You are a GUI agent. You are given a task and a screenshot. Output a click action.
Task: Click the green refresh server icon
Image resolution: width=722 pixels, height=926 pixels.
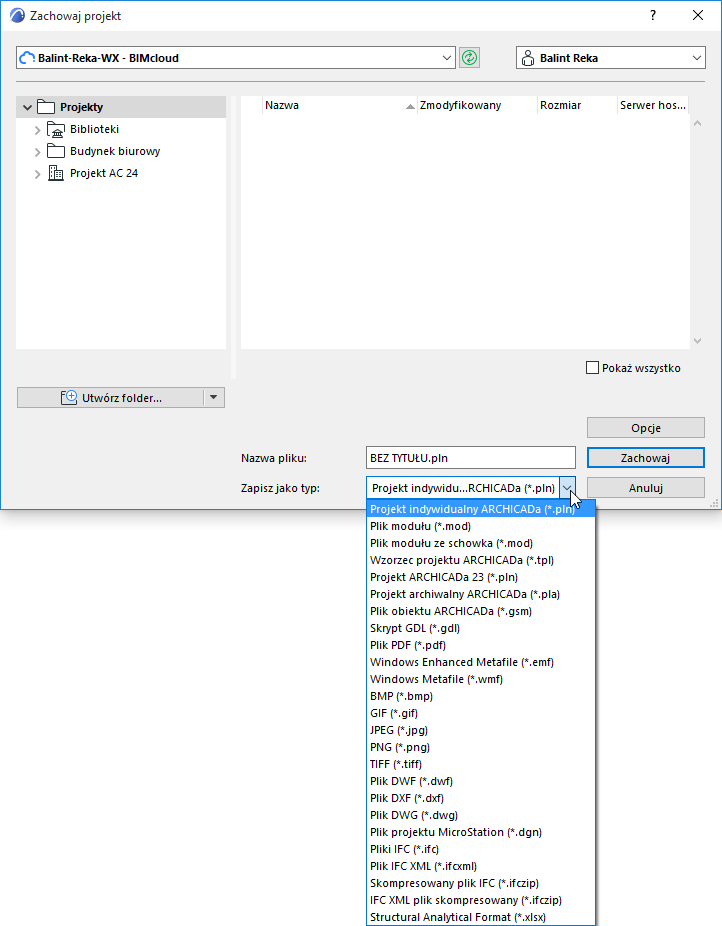469,57
